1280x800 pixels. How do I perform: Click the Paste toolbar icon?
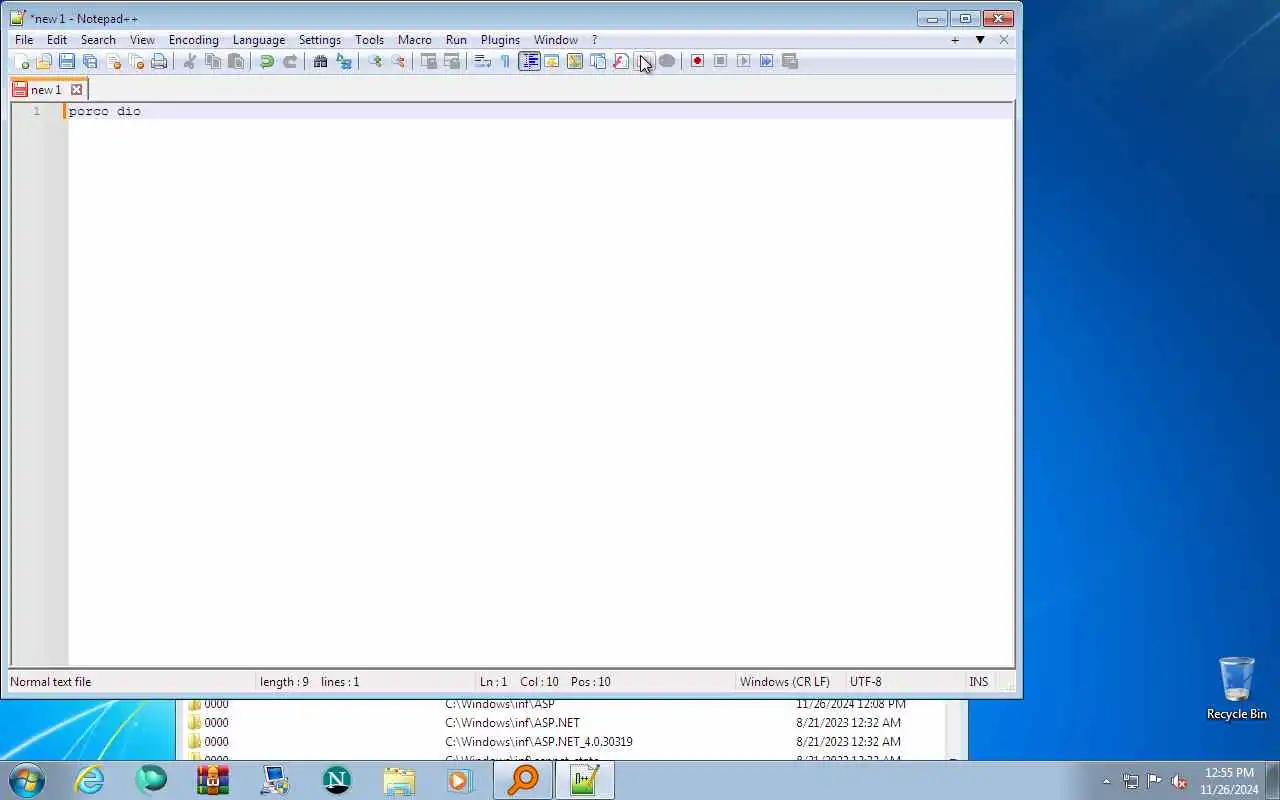tap(236, 61)
